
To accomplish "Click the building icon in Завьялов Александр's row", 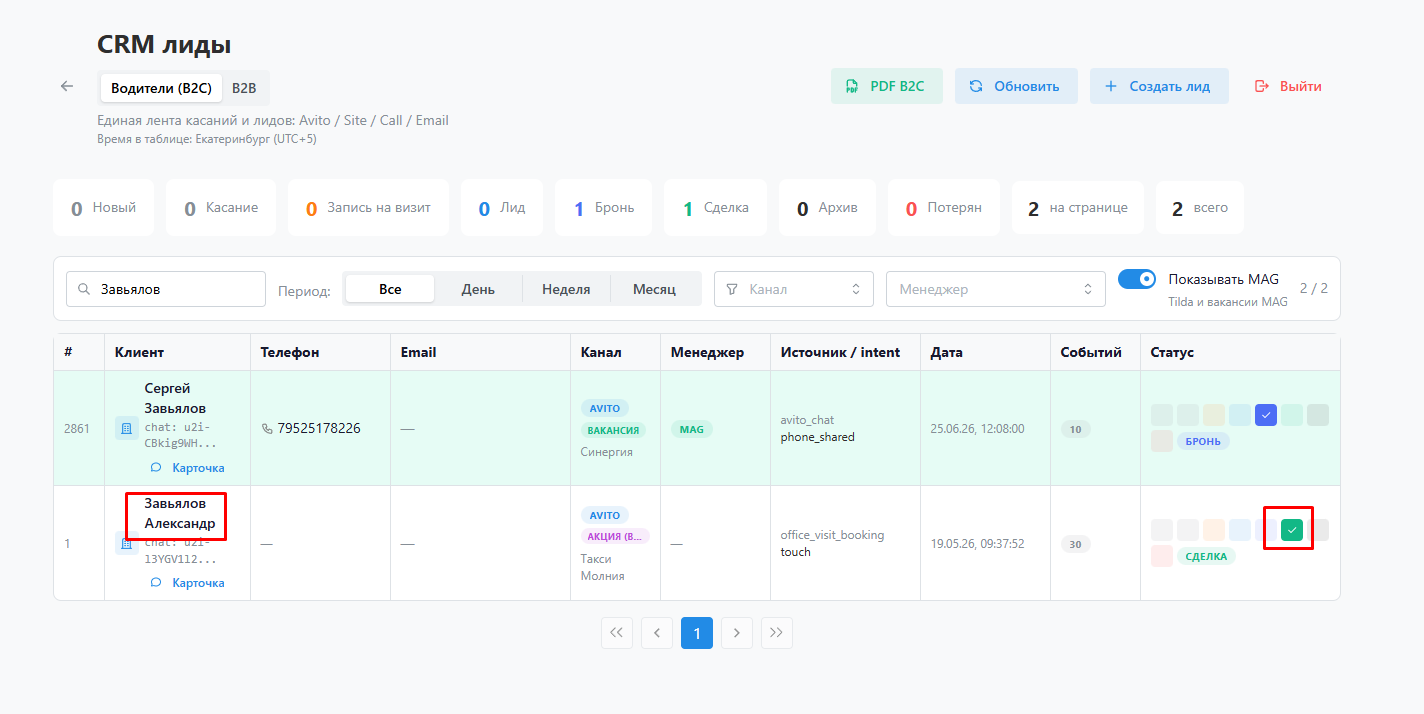I will 127,544.
